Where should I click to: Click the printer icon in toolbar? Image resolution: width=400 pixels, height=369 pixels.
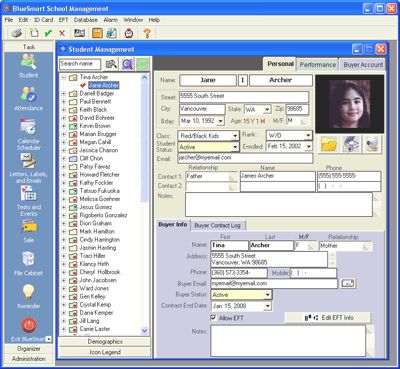coord(17,33)
